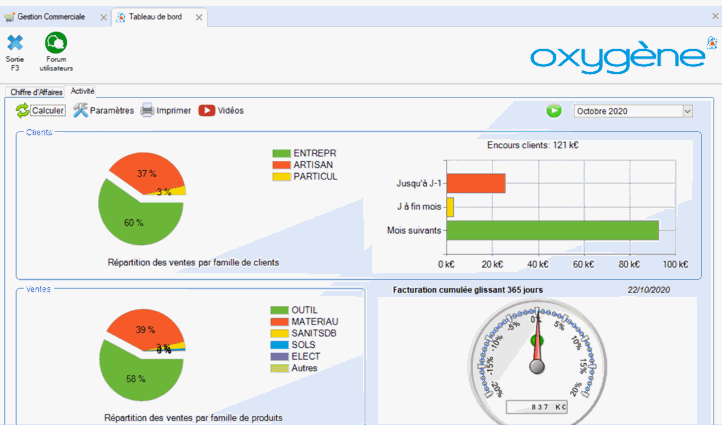Close the Gestion Commerciale tab
Screen dimensions: 722x425
click(x=104, y=17)
